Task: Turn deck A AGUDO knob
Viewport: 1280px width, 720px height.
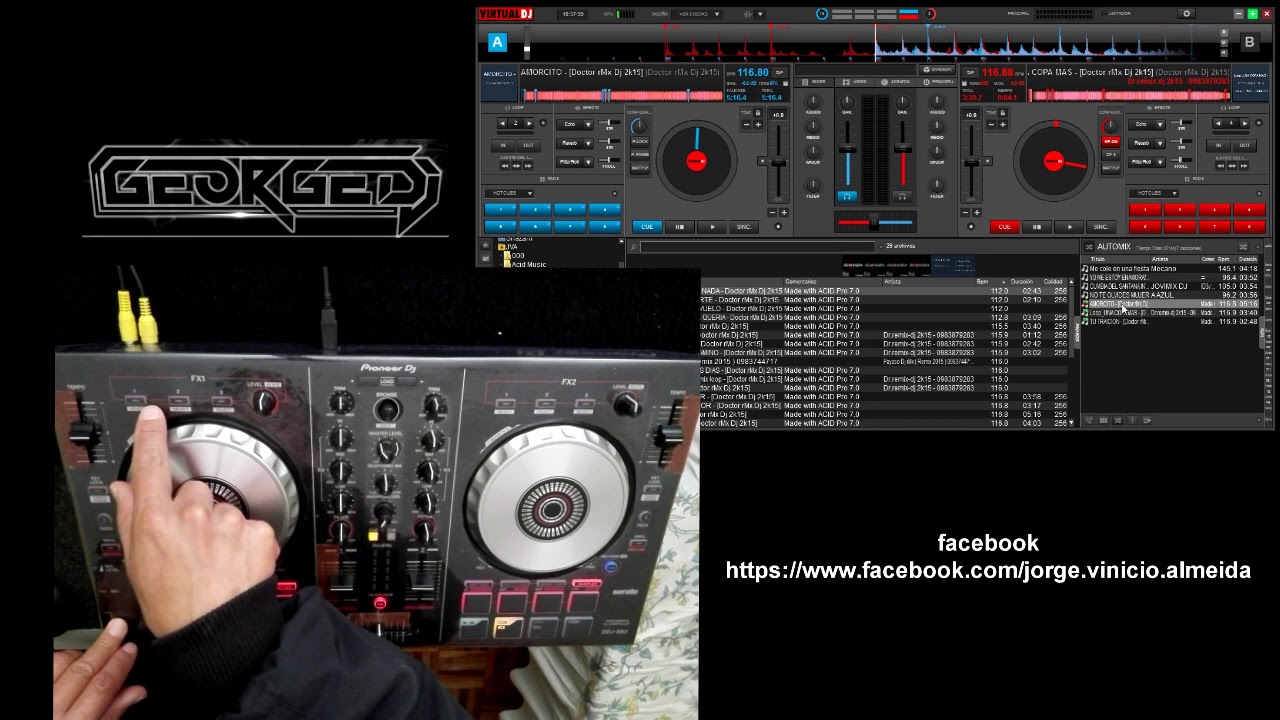Action: pos(813,102)
